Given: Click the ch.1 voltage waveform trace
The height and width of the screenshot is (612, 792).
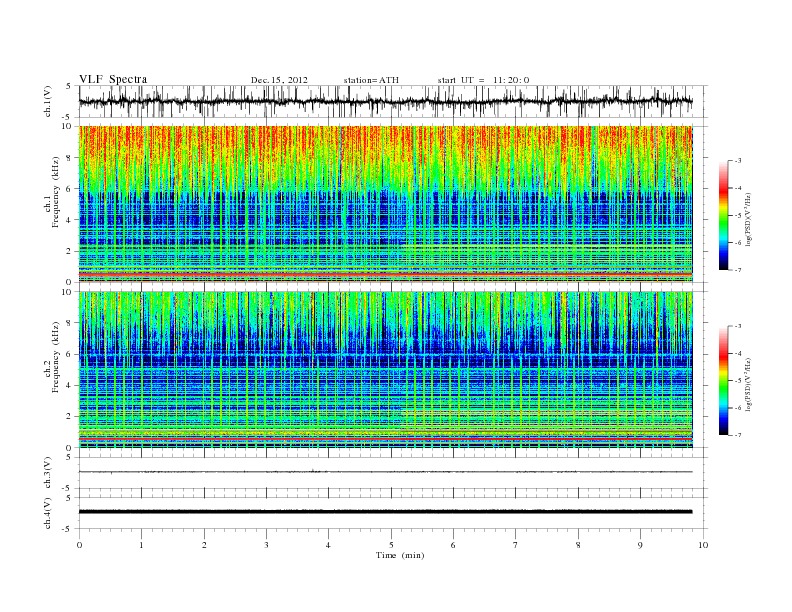Looking at the screenshot, I should pos(385,101).
